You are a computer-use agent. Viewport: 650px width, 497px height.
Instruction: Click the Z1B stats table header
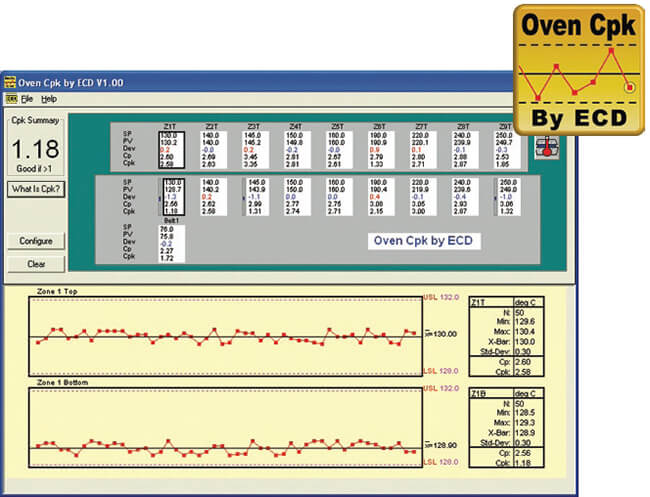(x=506, y=393)
